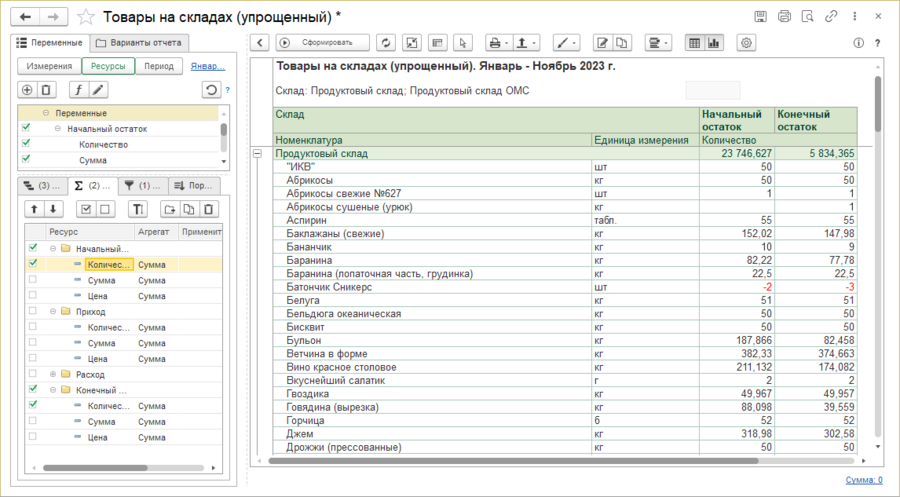Move resource up with the up arrow
Screen dimensions: 900x497
[34, 209]
